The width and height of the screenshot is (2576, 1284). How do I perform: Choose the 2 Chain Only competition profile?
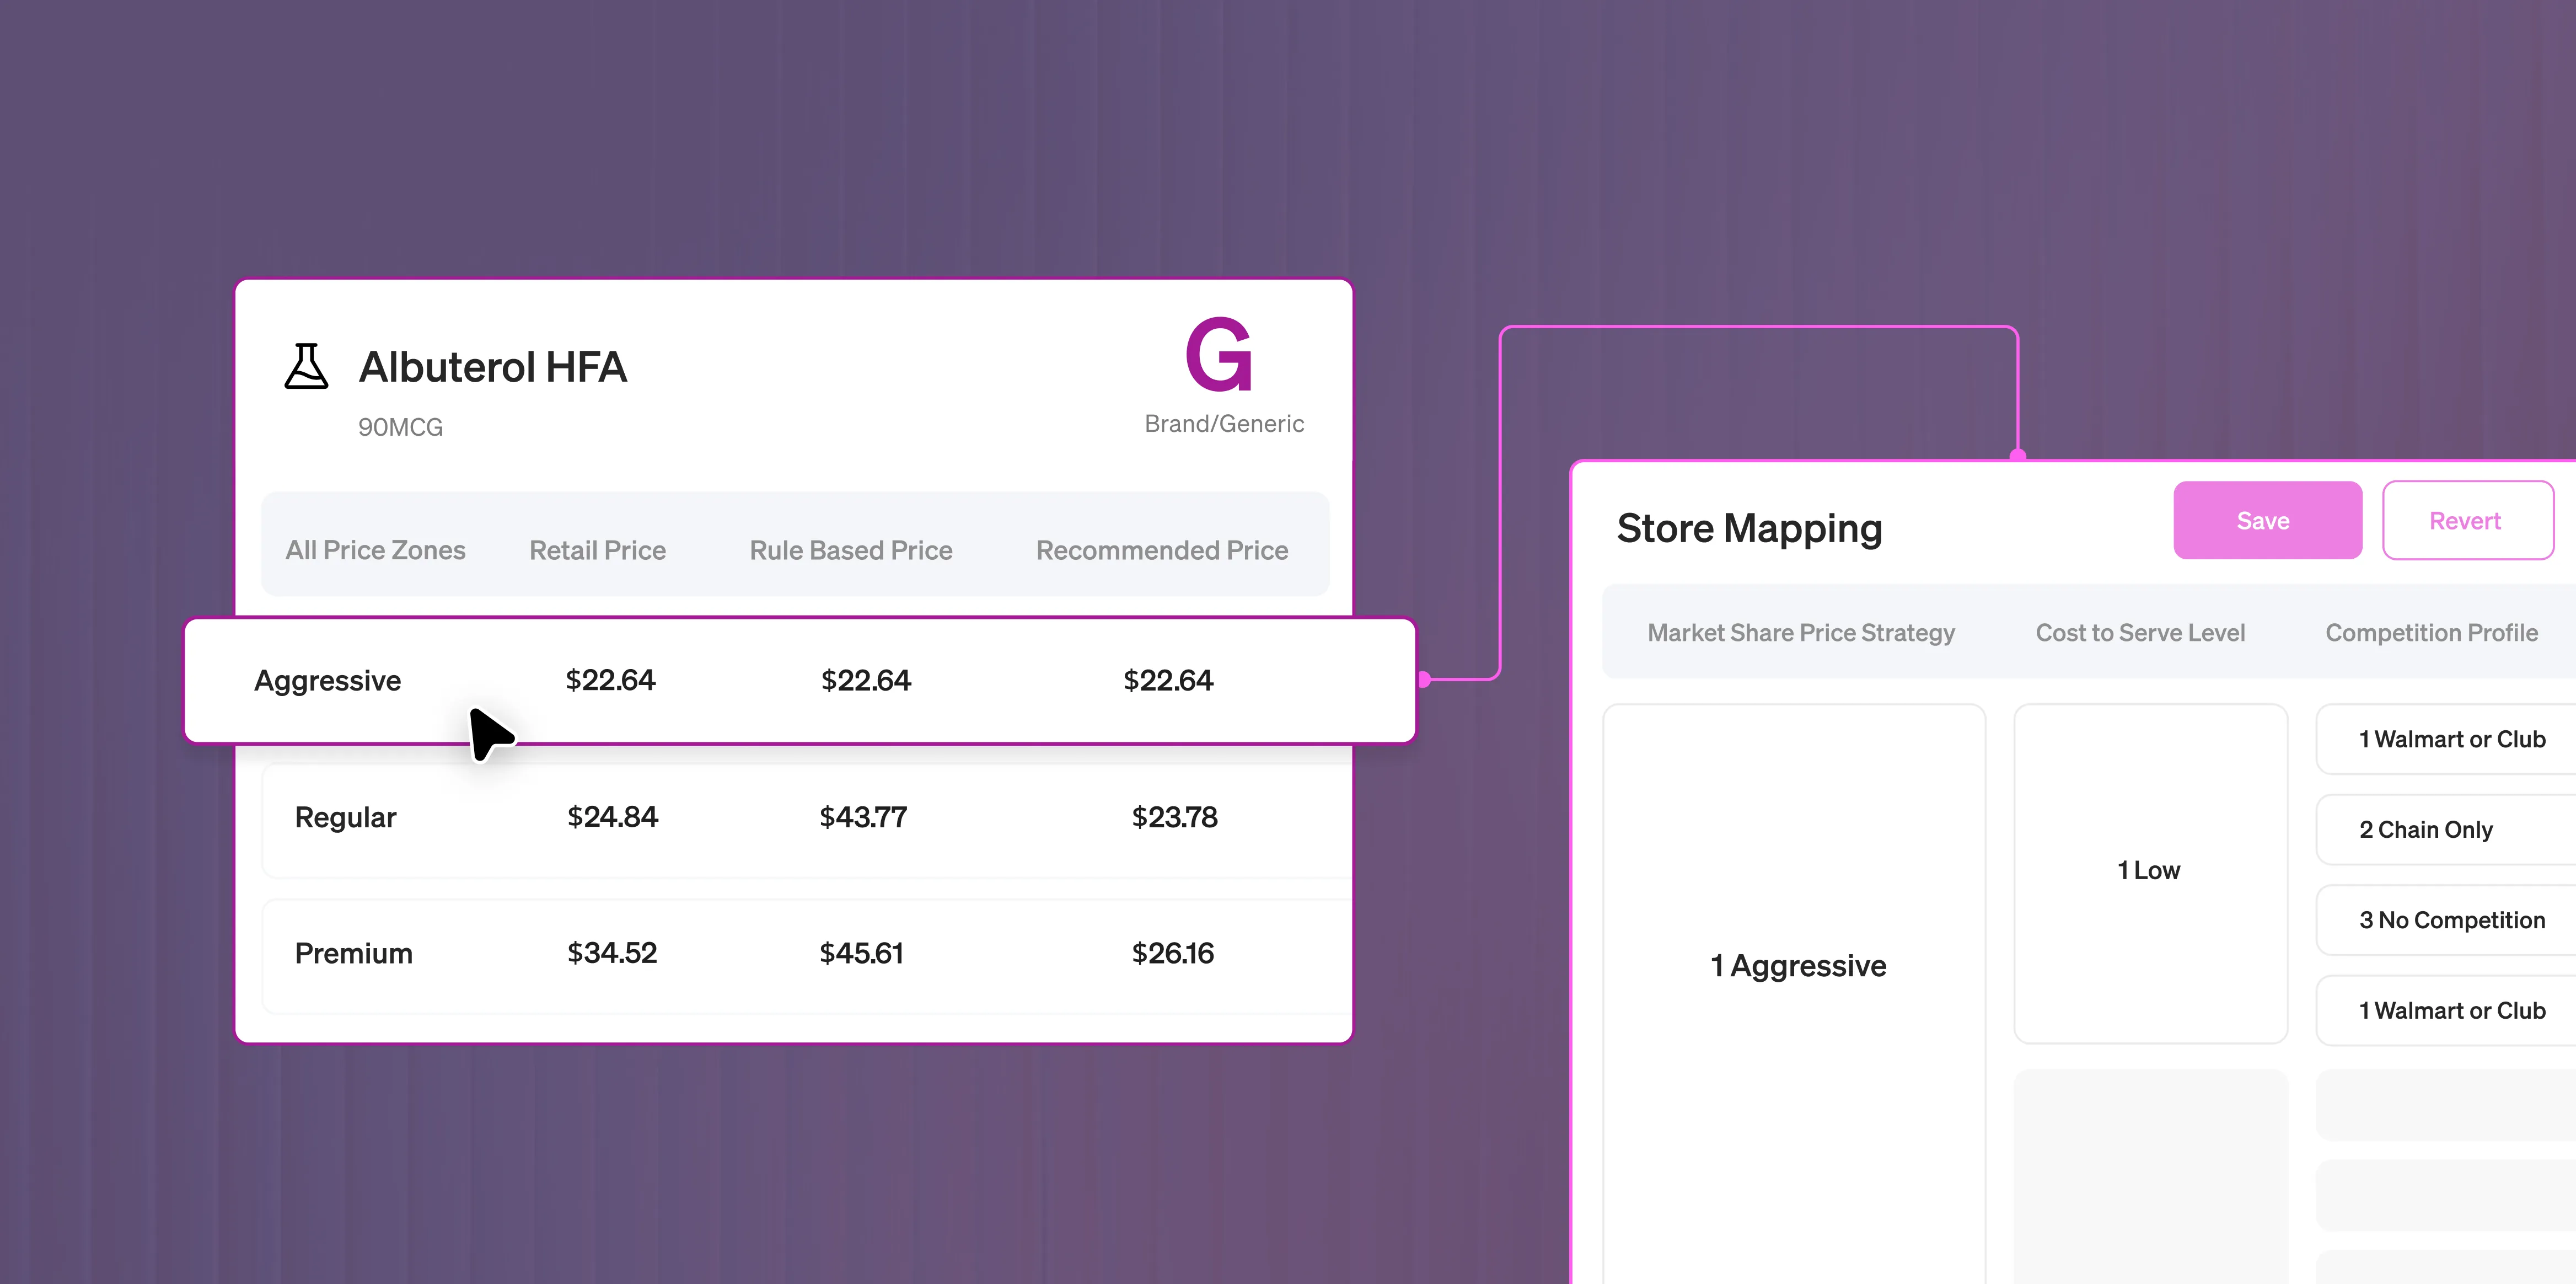(x=2425, y=830)
